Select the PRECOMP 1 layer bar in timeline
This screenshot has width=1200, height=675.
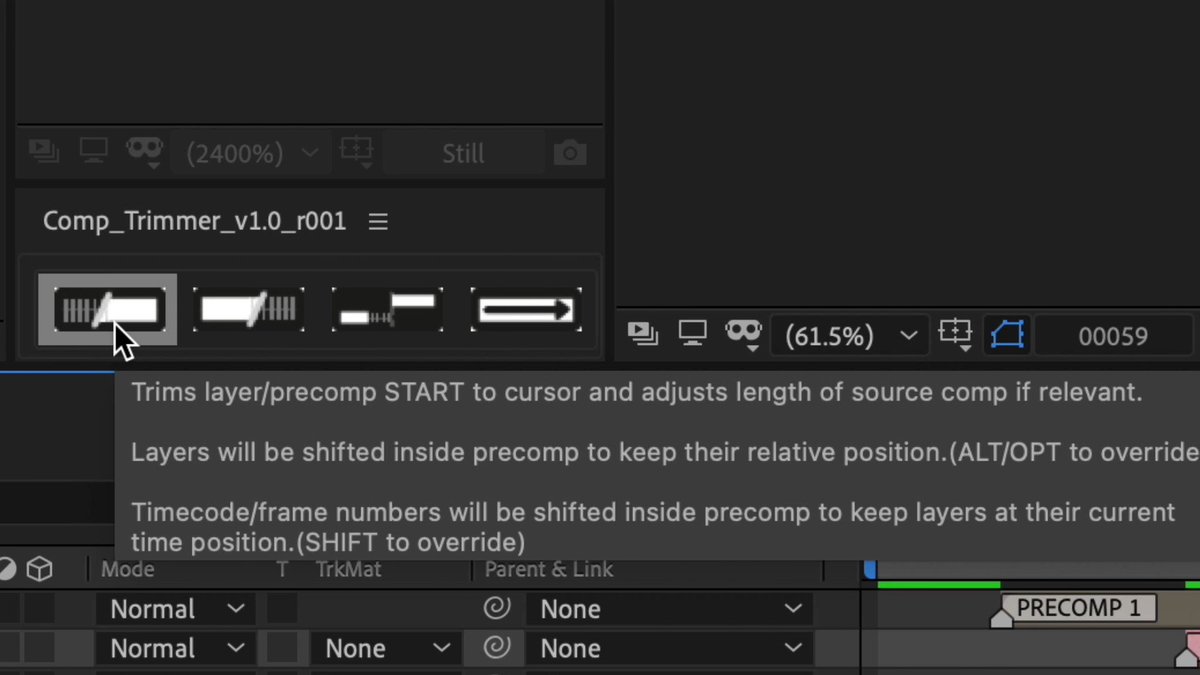pos(1078,608)
